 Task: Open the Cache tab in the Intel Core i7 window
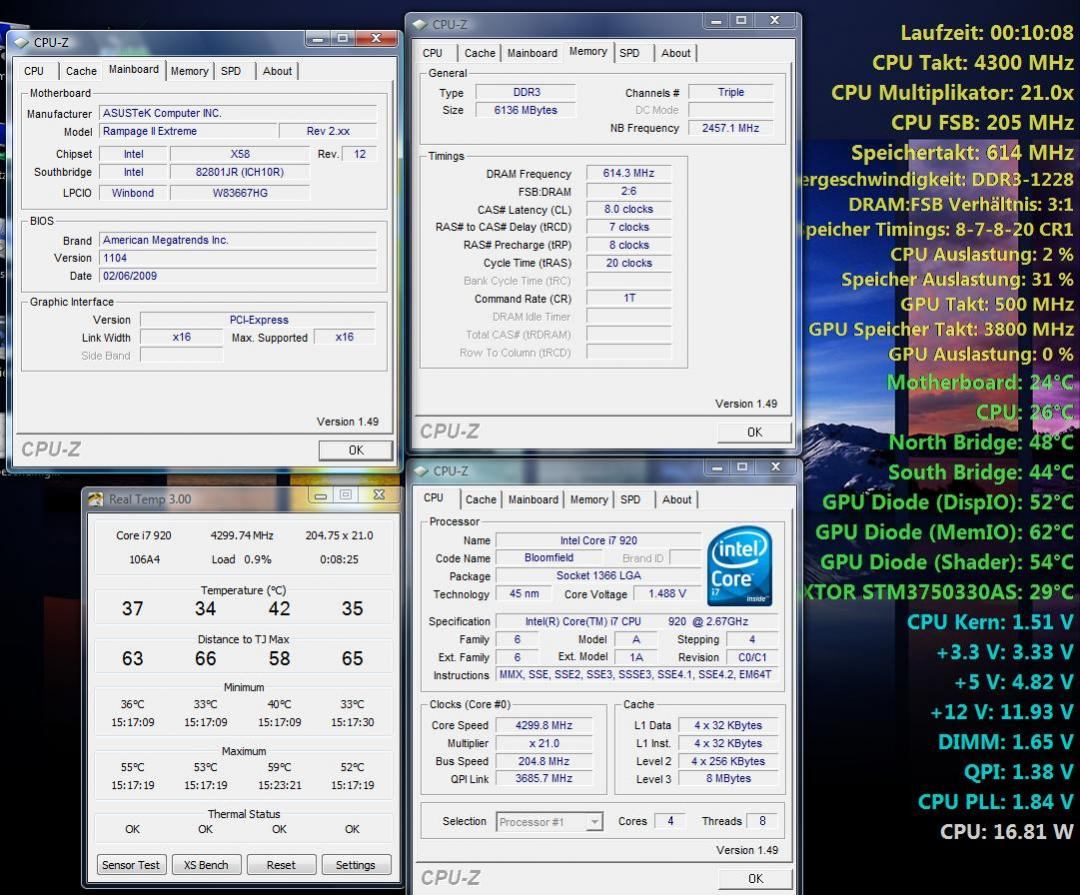coord(481,500)
